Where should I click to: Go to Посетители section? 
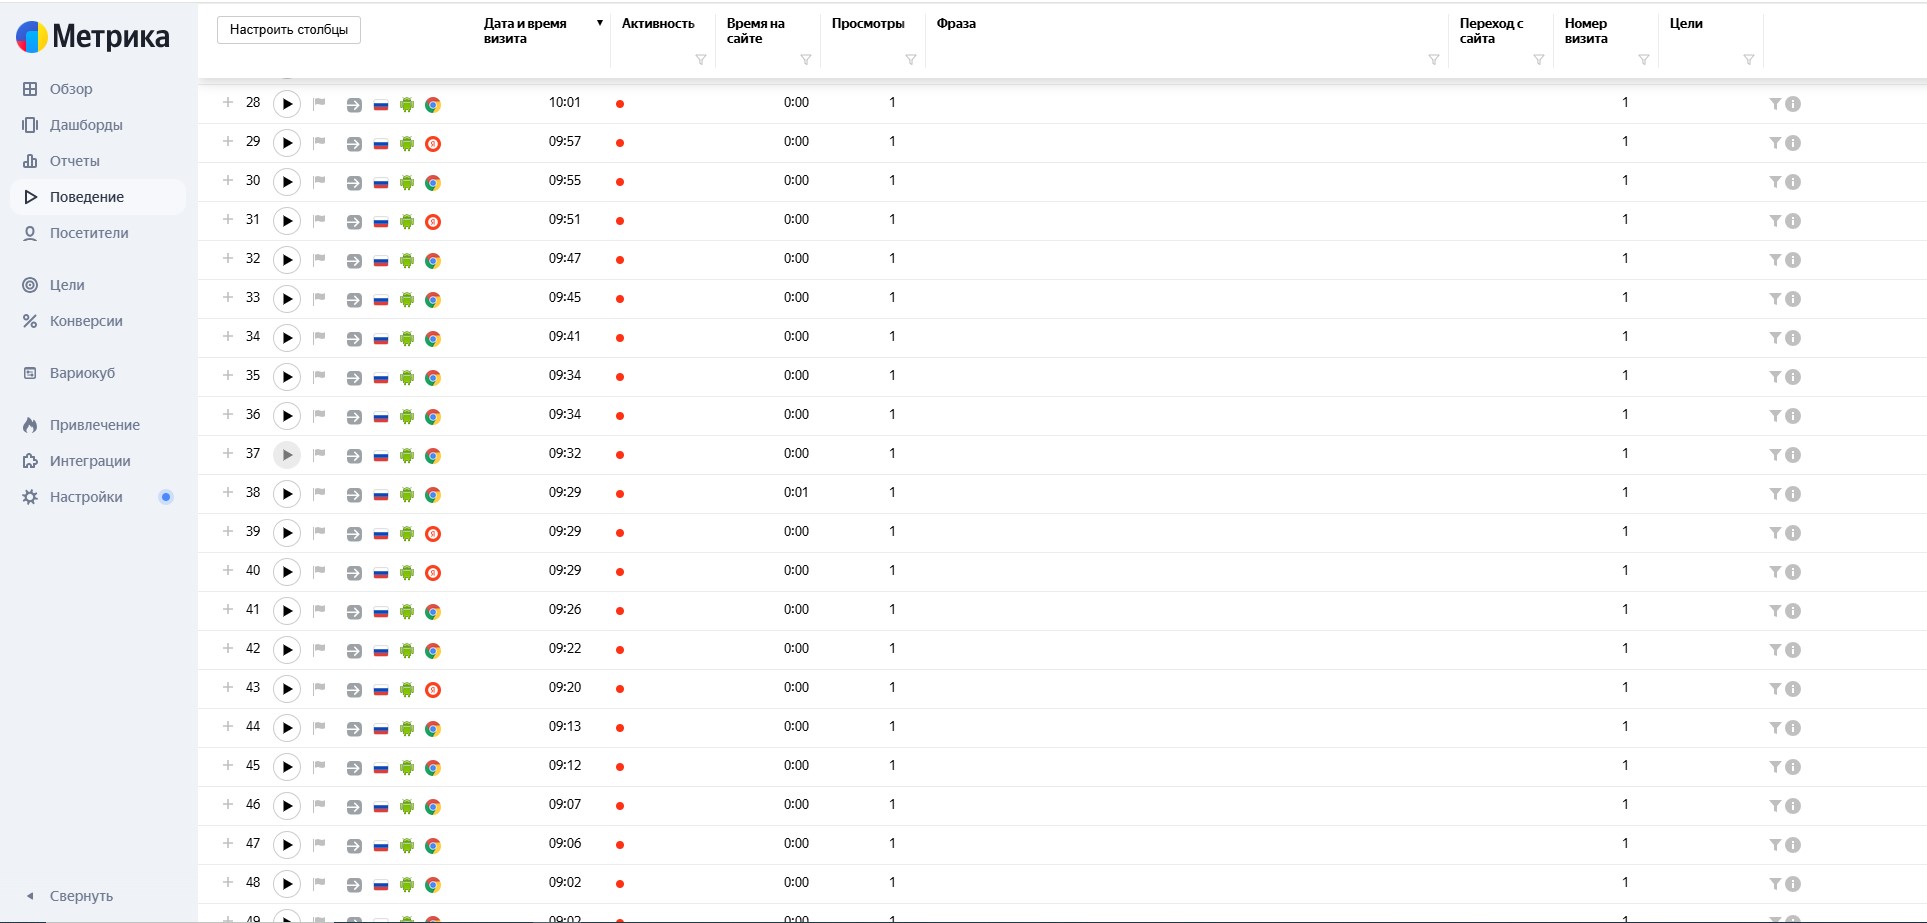(89, 233)
